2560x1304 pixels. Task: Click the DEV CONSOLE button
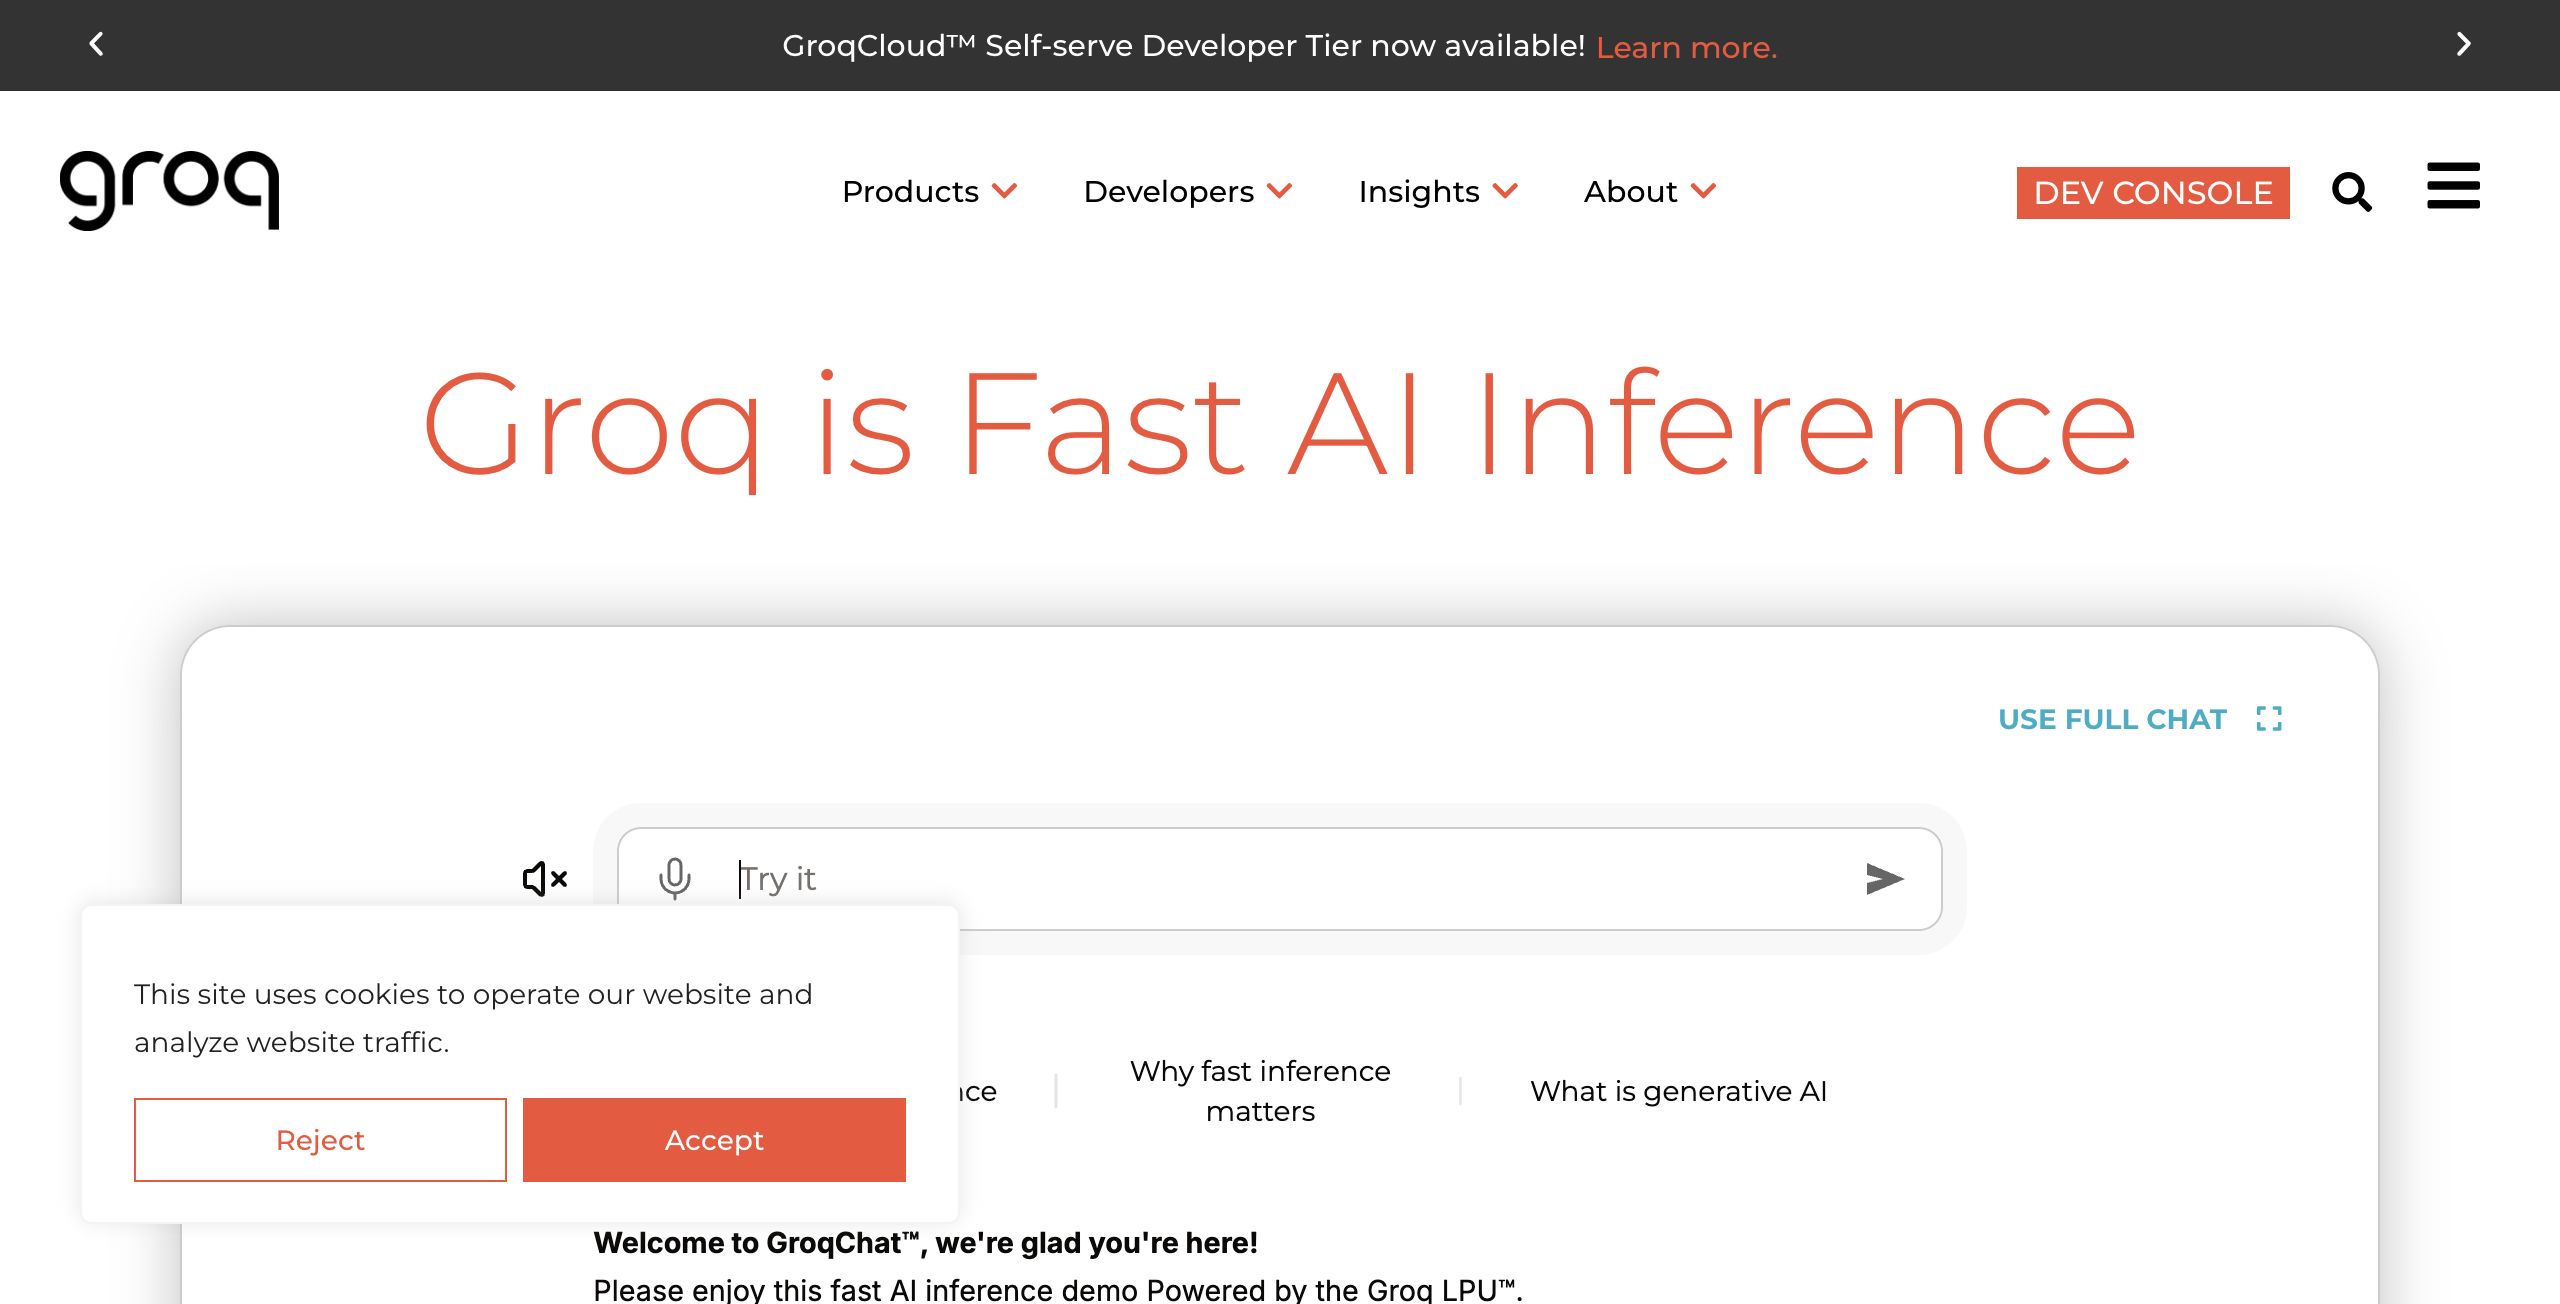(2153, 192)
